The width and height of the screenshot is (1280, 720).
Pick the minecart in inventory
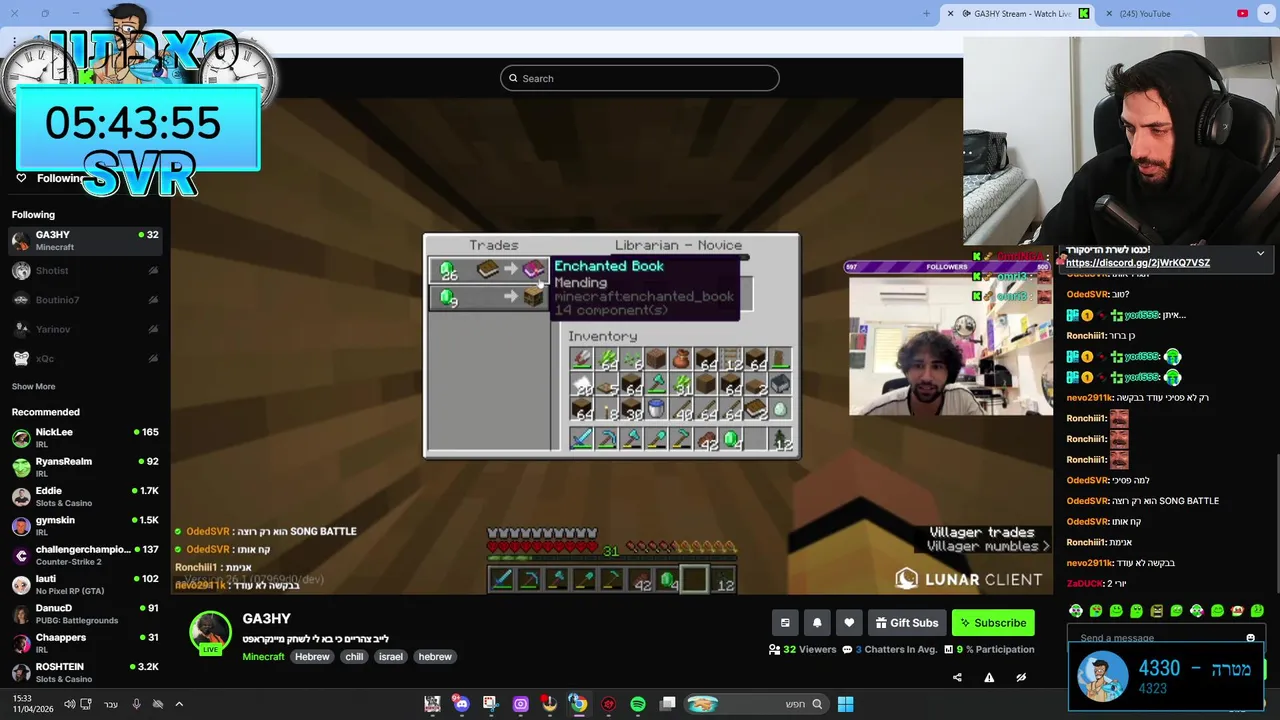pos(781,383)
